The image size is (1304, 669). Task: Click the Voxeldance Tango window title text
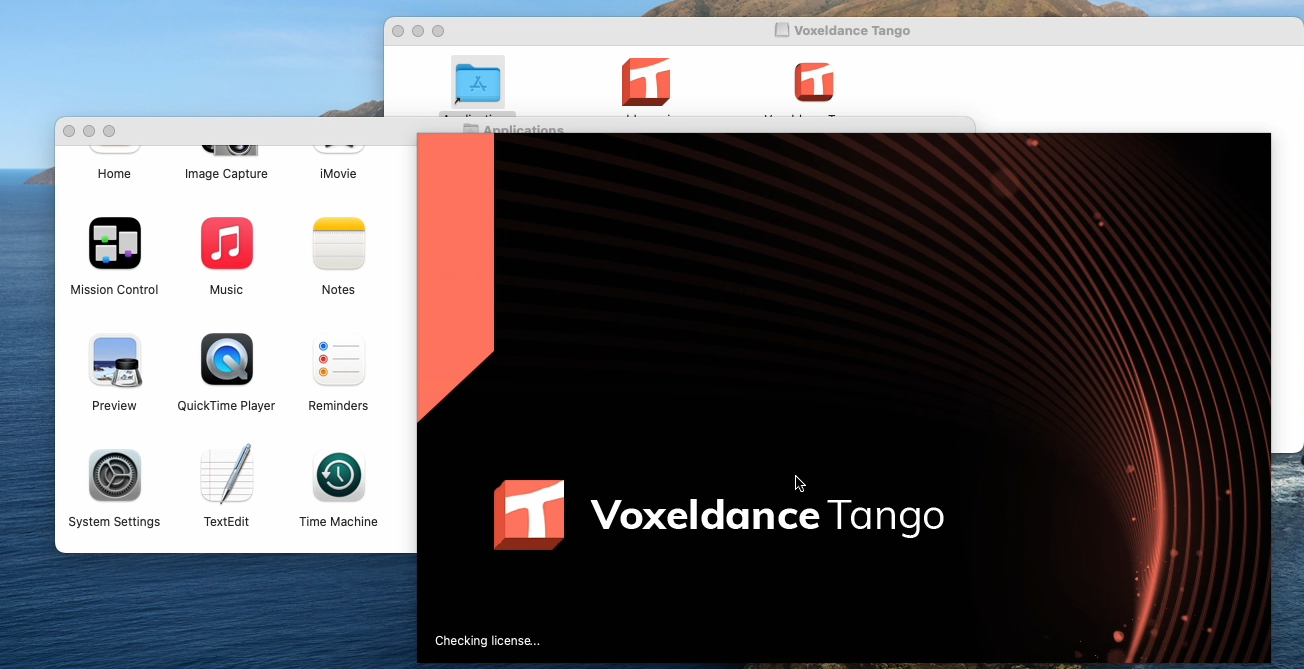click(x=852, y=30)
